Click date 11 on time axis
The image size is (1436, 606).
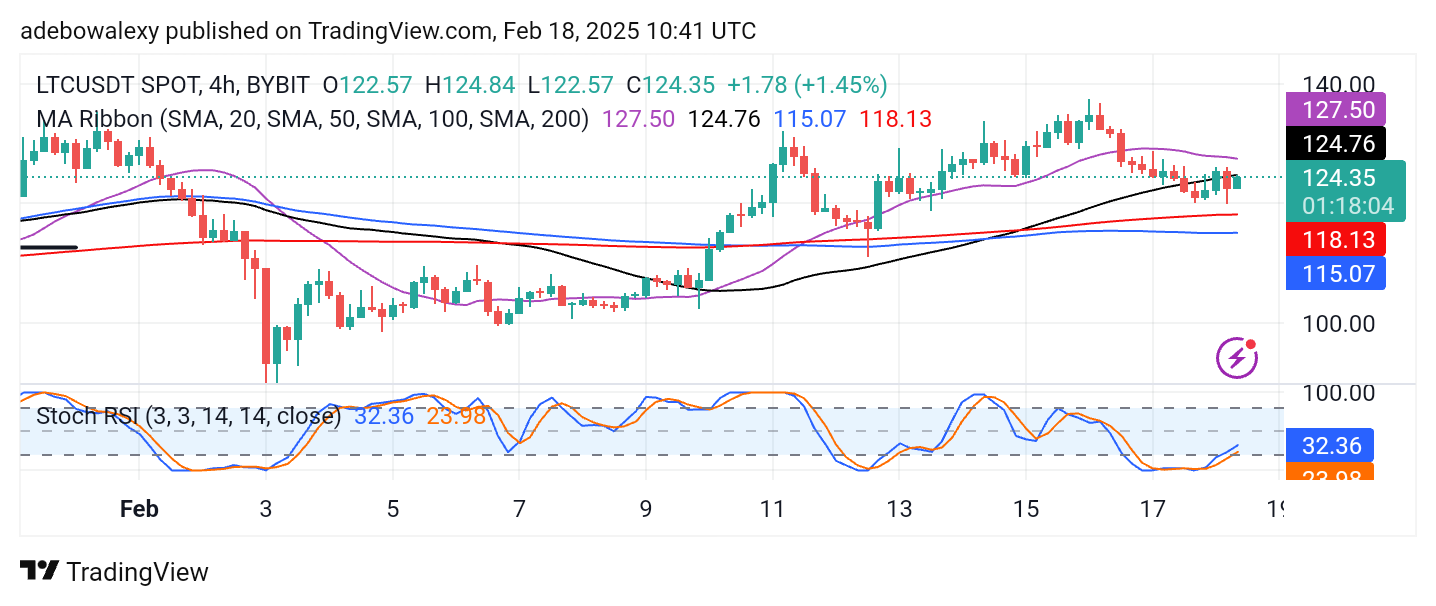(x=771, y=509)
